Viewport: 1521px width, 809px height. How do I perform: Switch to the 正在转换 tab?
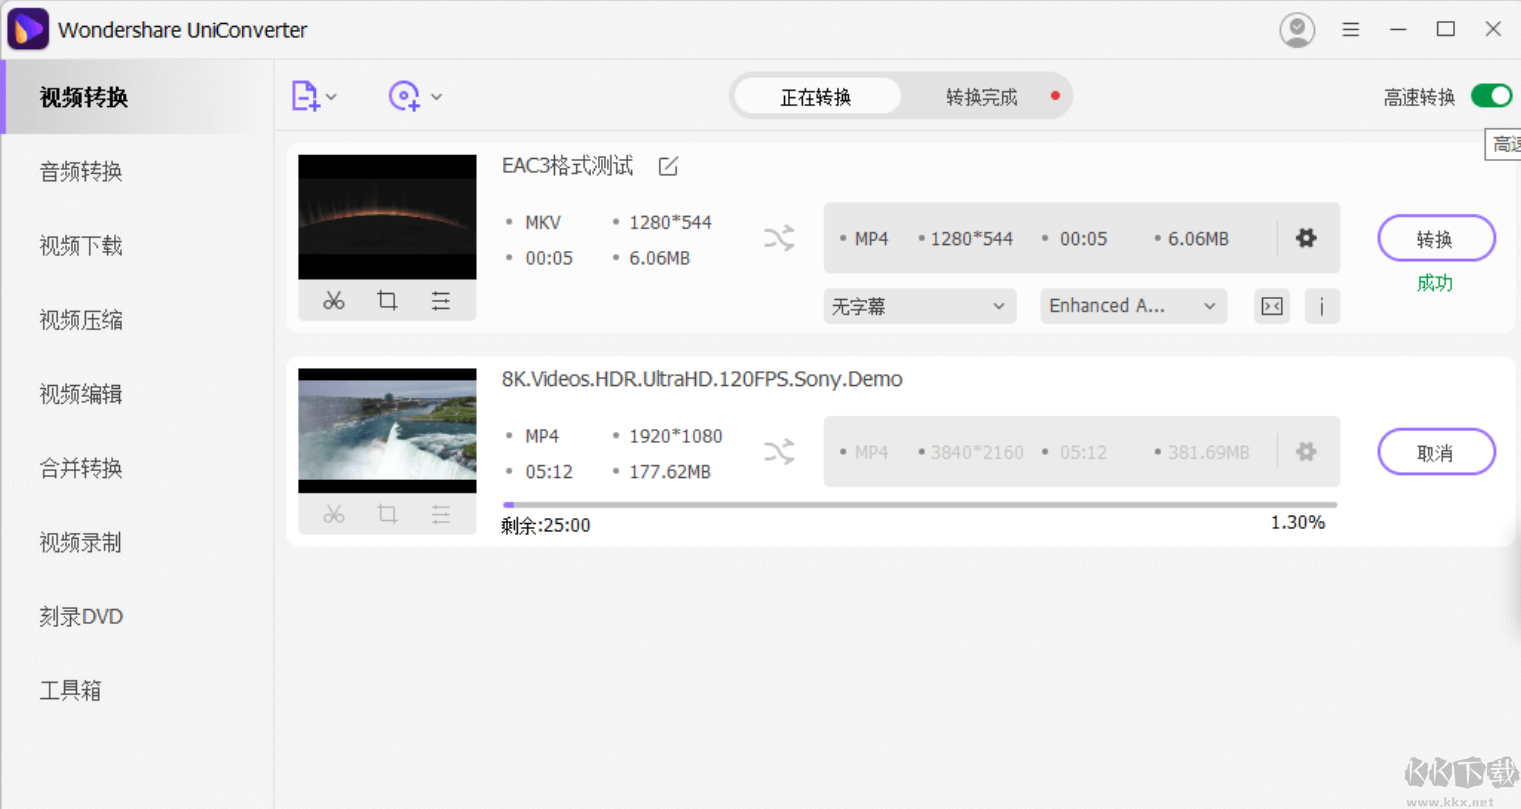(816, 97)
